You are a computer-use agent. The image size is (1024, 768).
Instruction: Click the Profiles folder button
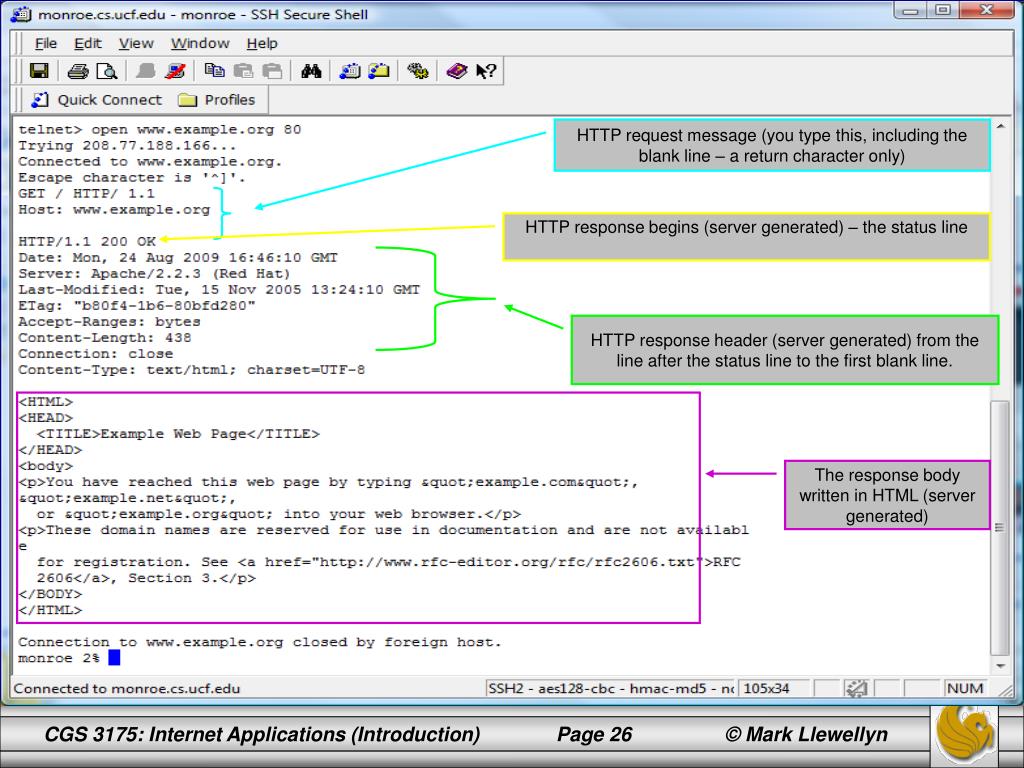216,100
